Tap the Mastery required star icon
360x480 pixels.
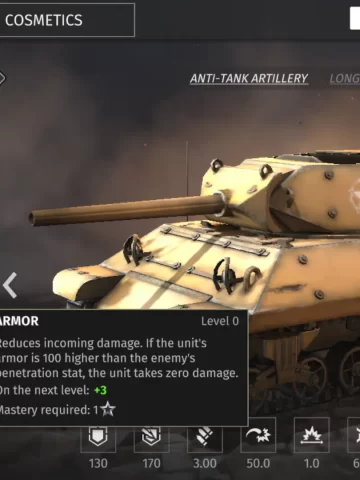[x=108, y=409]
